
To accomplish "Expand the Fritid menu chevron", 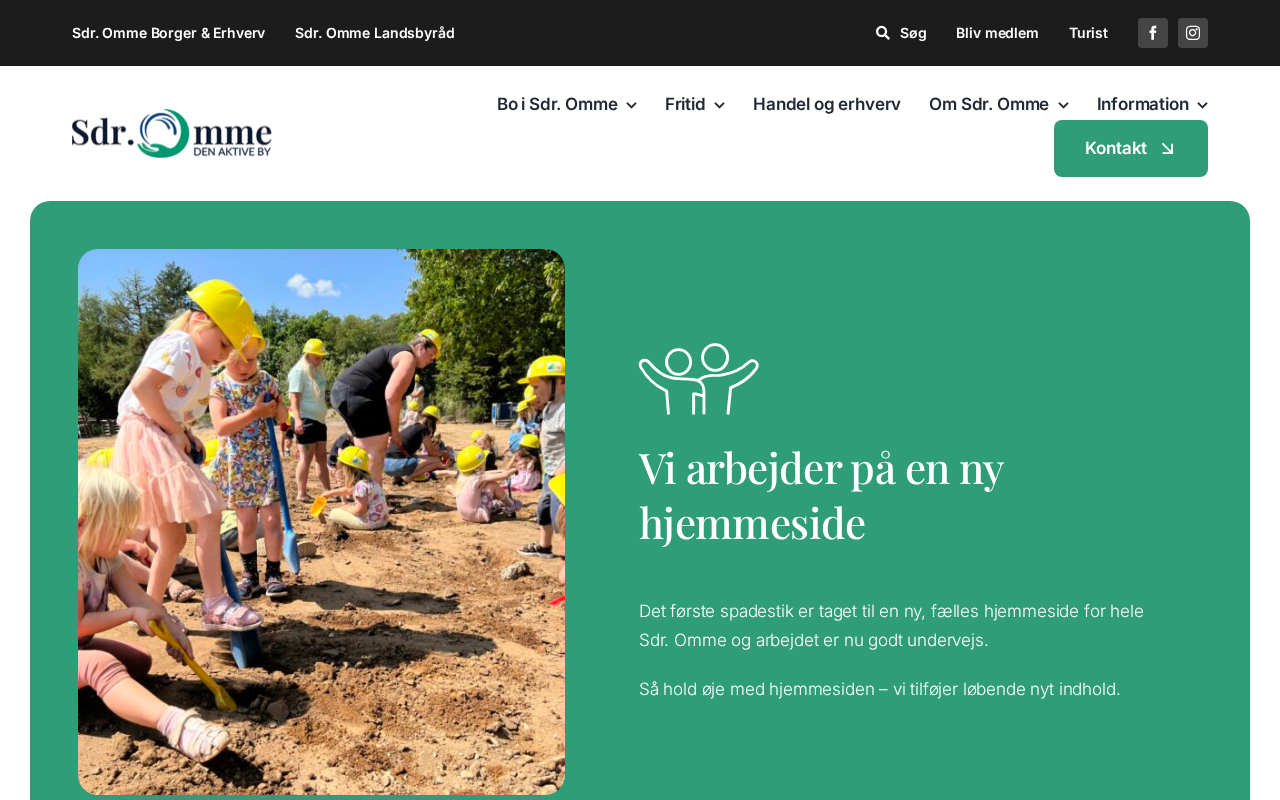I will click(x=719, y=105).
